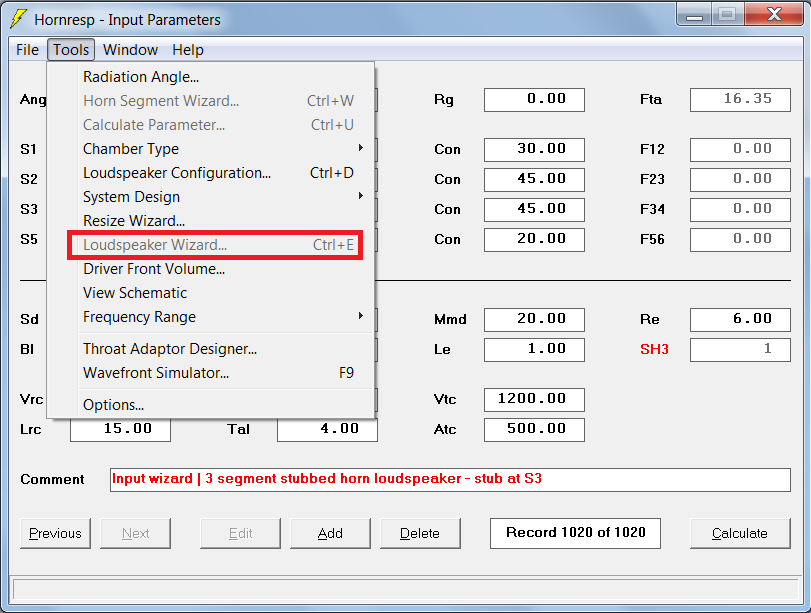811x613 pixels.
Task: Click the status bar at the bottom
Action: 406,589
